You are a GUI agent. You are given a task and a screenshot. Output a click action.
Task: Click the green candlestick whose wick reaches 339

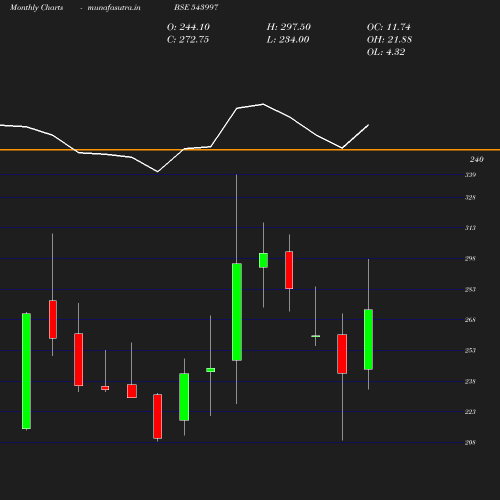pos(237,312)
